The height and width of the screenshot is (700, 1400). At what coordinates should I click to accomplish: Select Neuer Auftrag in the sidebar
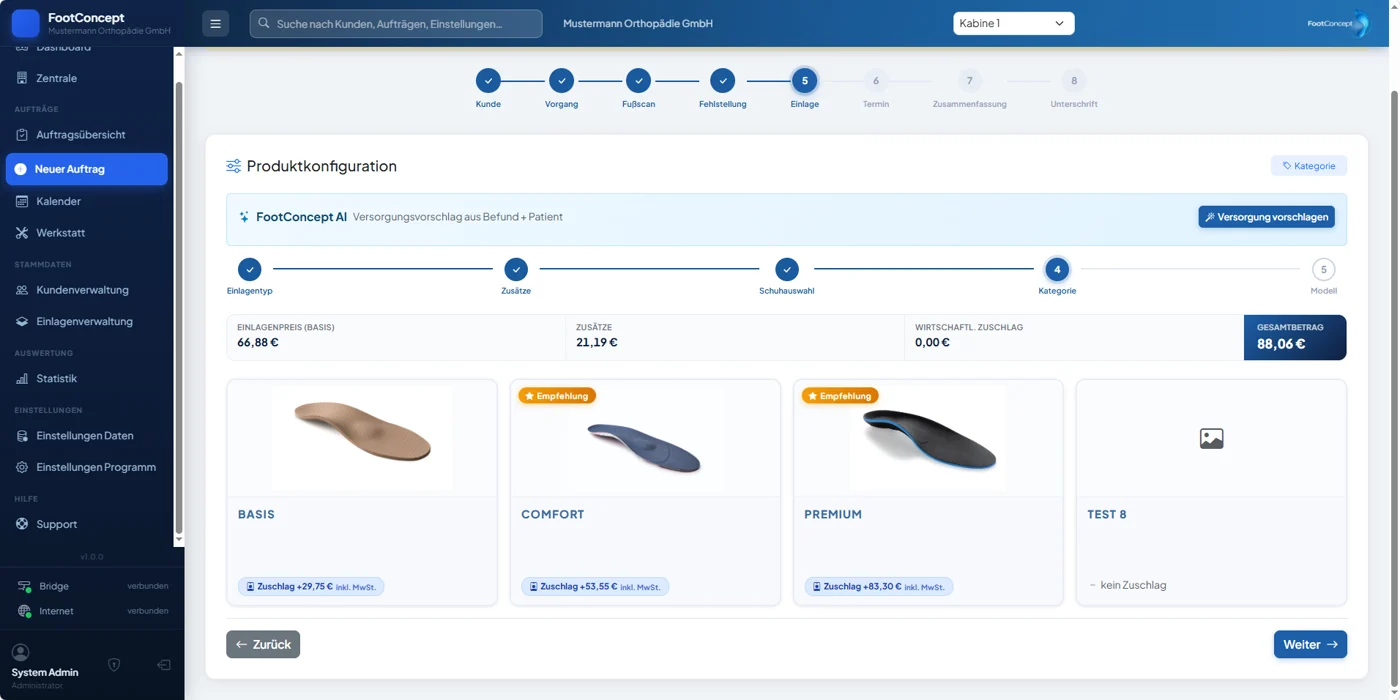click(87, 169)
